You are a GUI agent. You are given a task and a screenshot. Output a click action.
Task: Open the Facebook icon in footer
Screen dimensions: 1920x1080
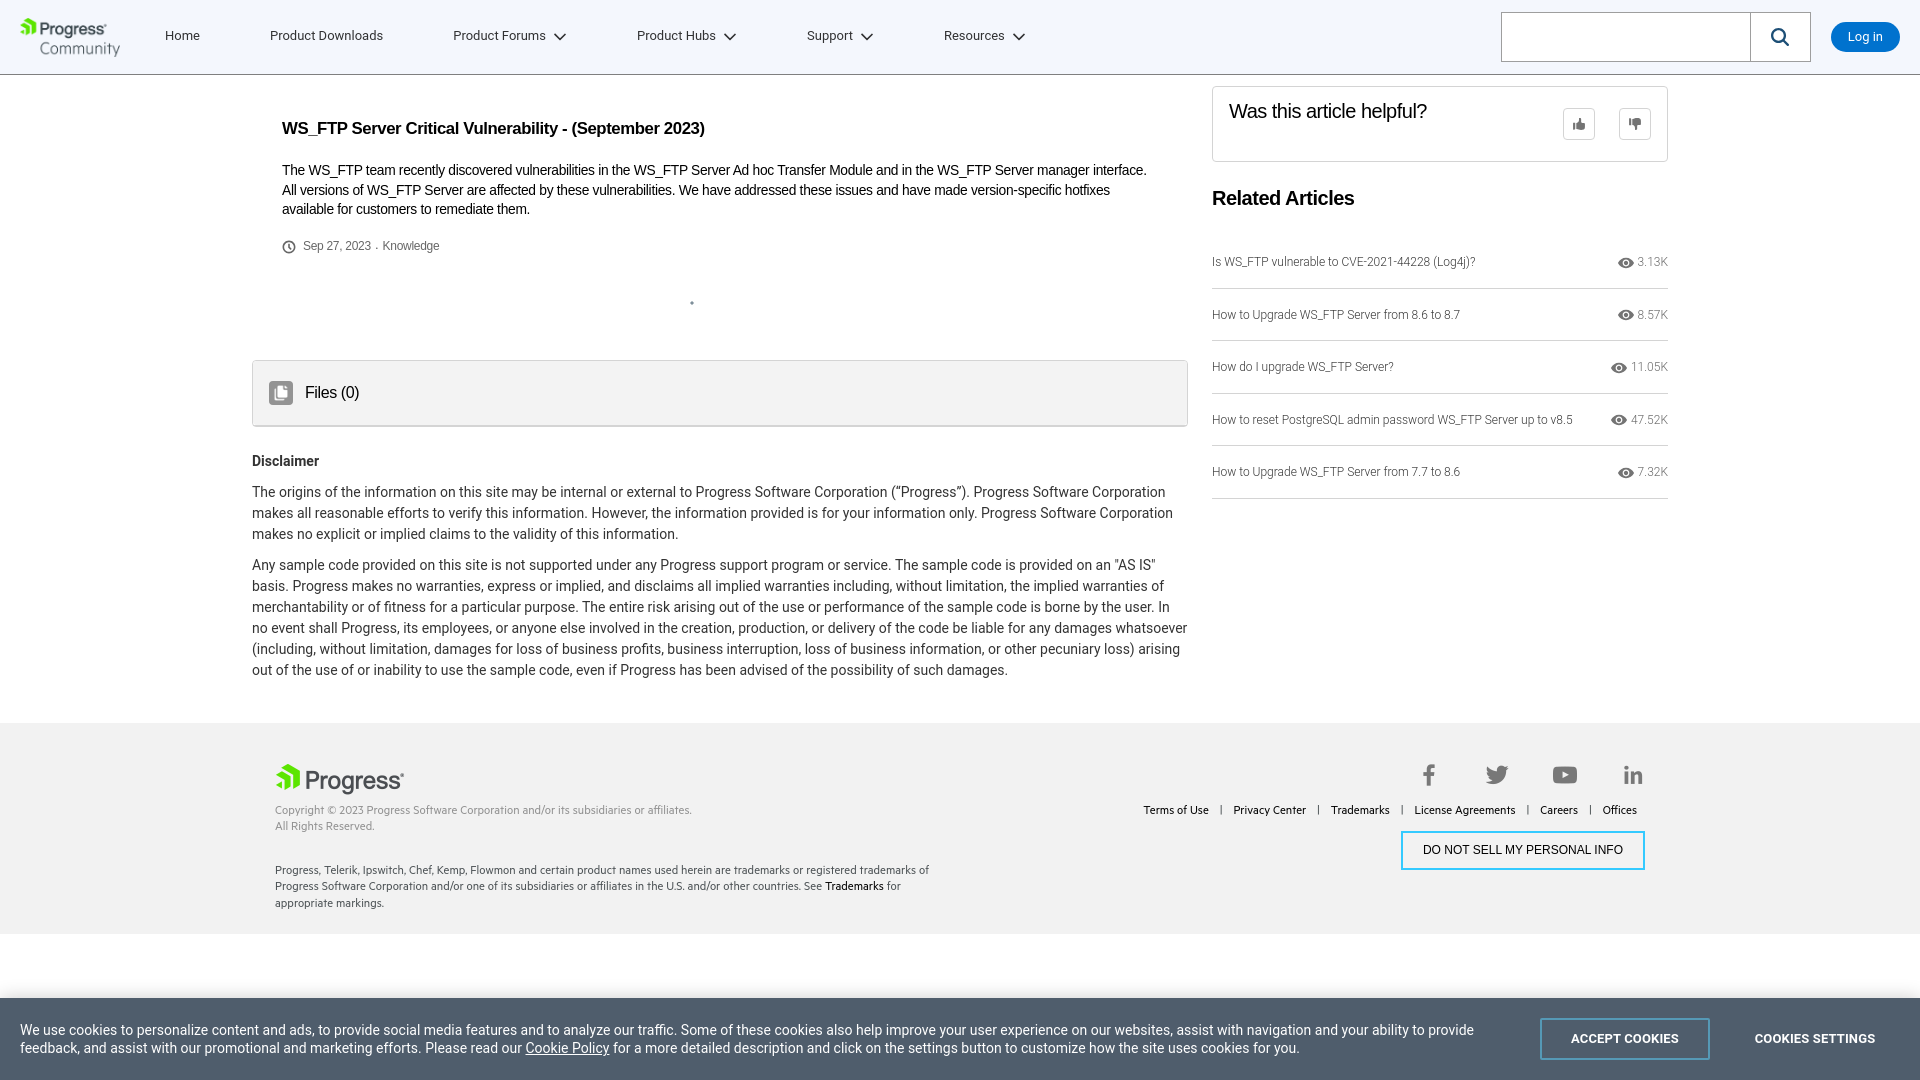pos(1429,775)
